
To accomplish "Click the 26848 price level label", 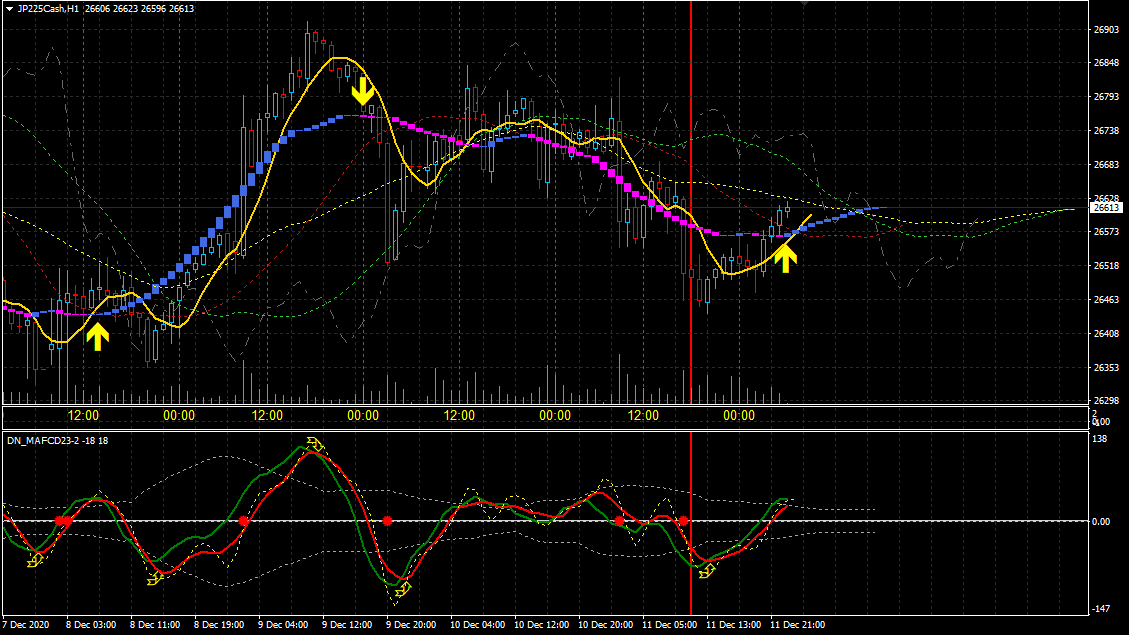I will coord(1106,63).
